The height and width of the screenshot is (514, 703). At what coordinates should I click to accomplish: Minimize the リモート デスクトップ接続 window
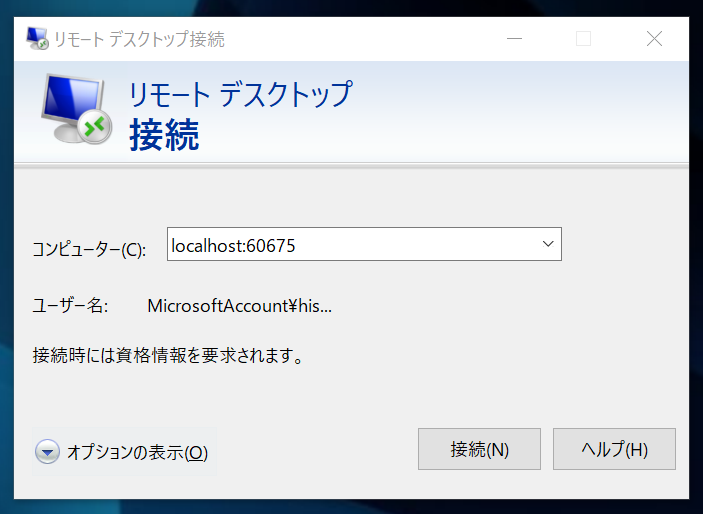[513, 39]
